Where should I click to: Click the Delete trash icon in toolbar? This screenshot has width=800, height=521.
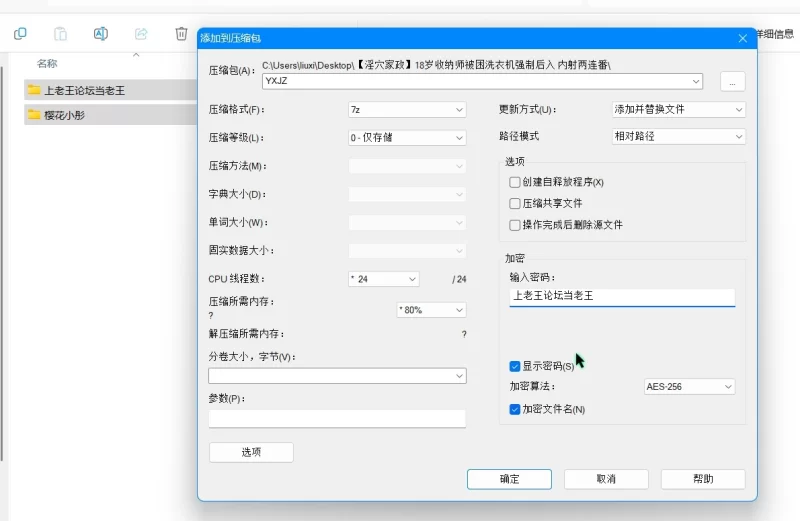(x=181, y=34)
